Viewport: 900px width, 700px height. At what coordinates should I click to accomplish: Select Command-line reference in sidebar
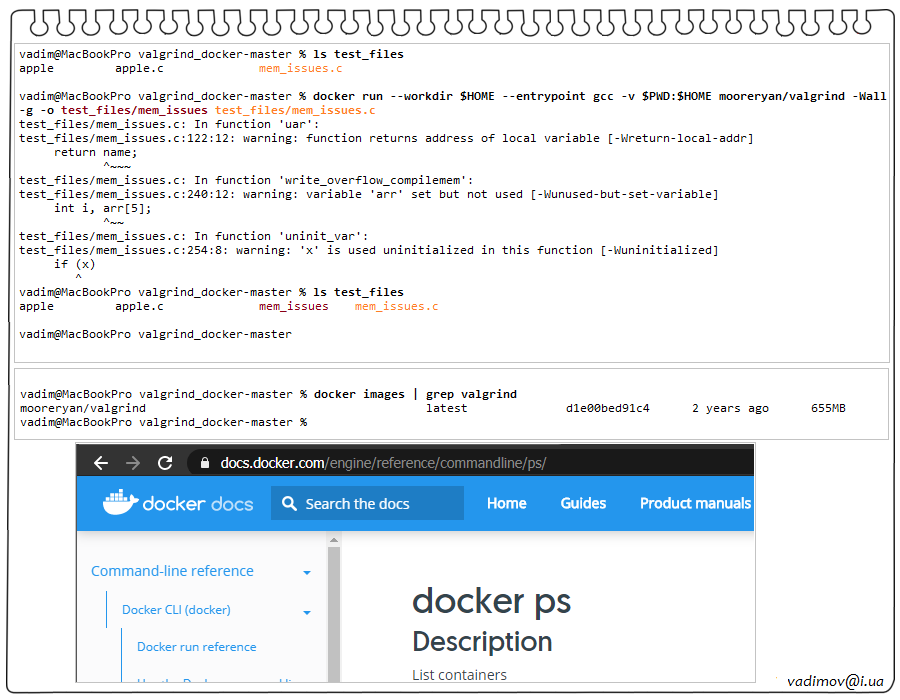click(x=172, y=571)
